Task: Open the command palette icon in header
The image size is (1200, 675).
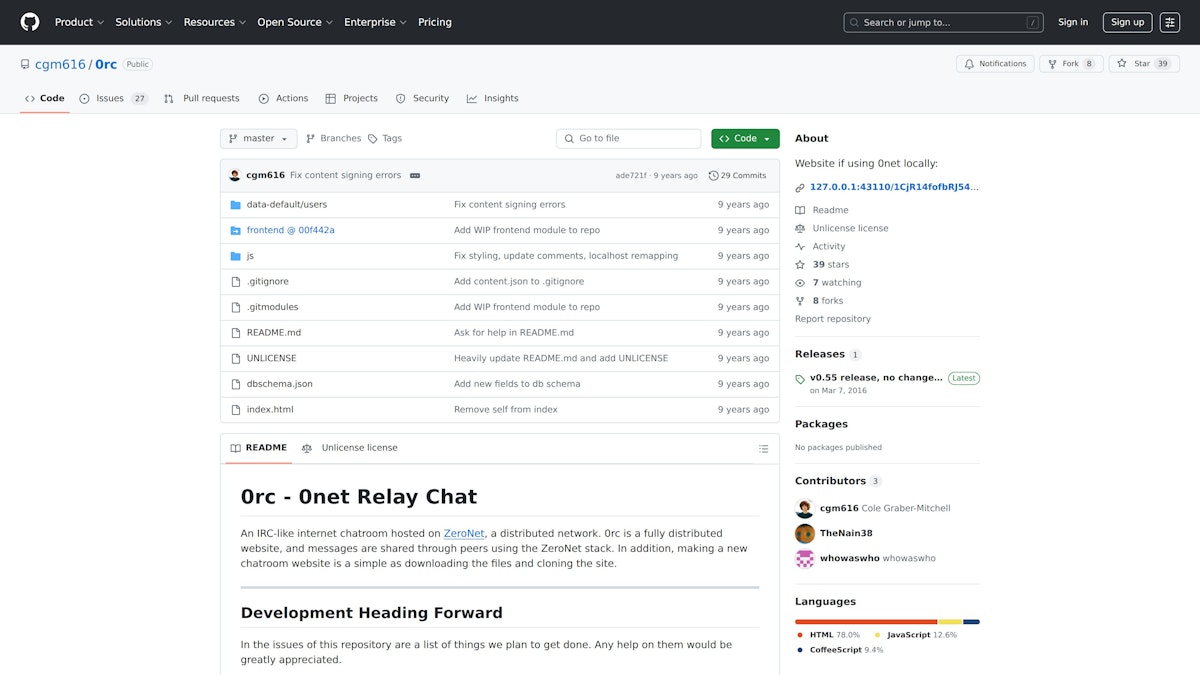Action: coord(1170,22)
